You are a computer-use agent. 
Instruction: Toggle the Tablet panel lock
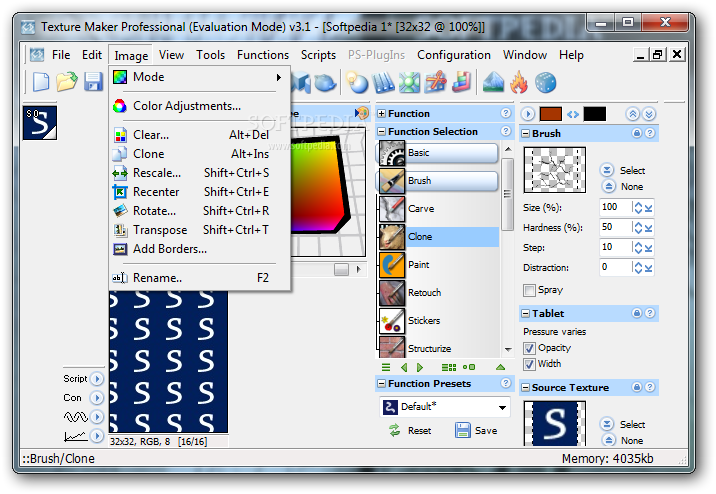click(636, 313)
